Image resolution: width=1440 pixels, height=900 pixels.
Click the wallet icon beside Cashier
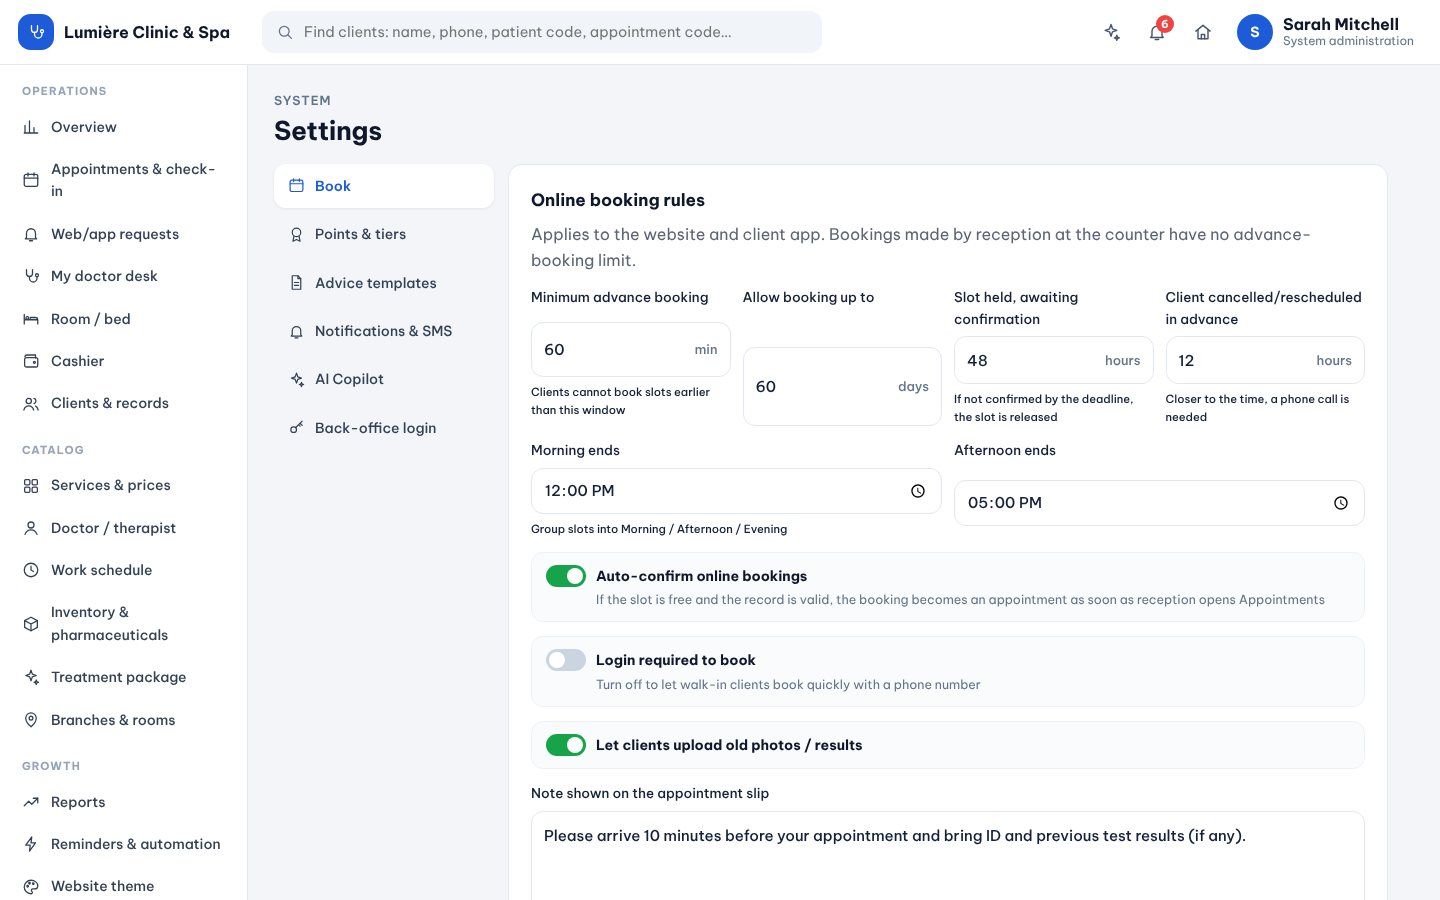31,361
